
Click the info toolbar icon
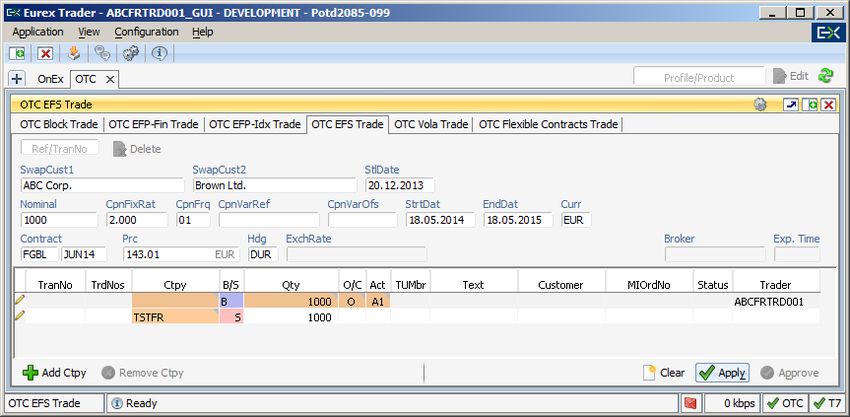159,53
